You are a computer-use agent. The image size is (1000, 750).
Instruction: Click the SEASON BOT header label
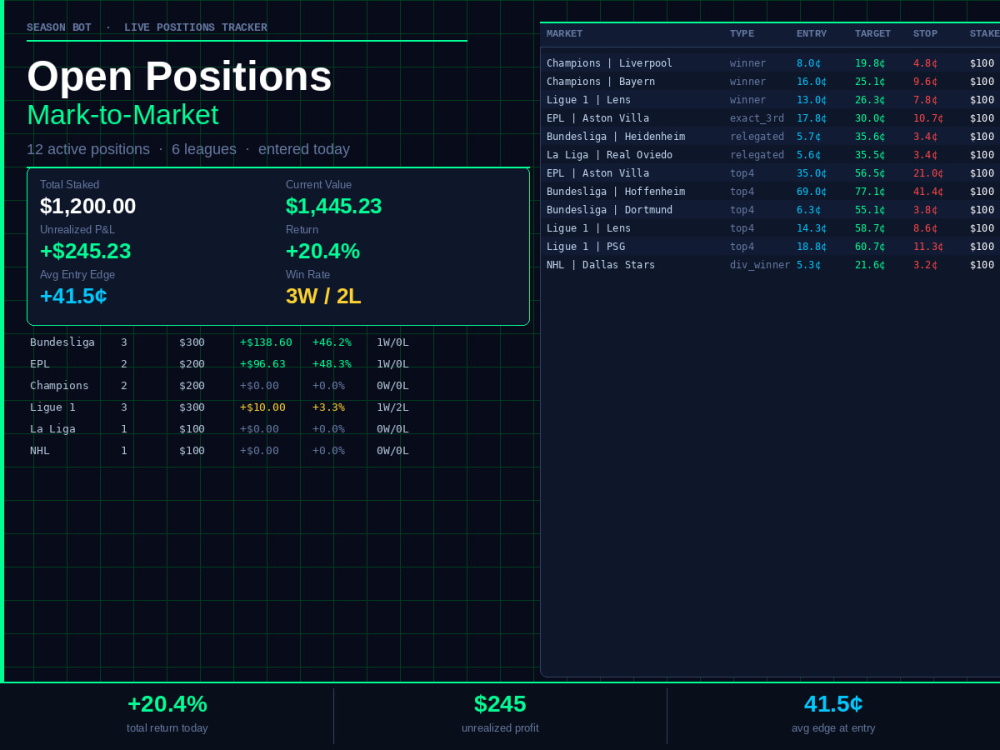tap(59, 27)
